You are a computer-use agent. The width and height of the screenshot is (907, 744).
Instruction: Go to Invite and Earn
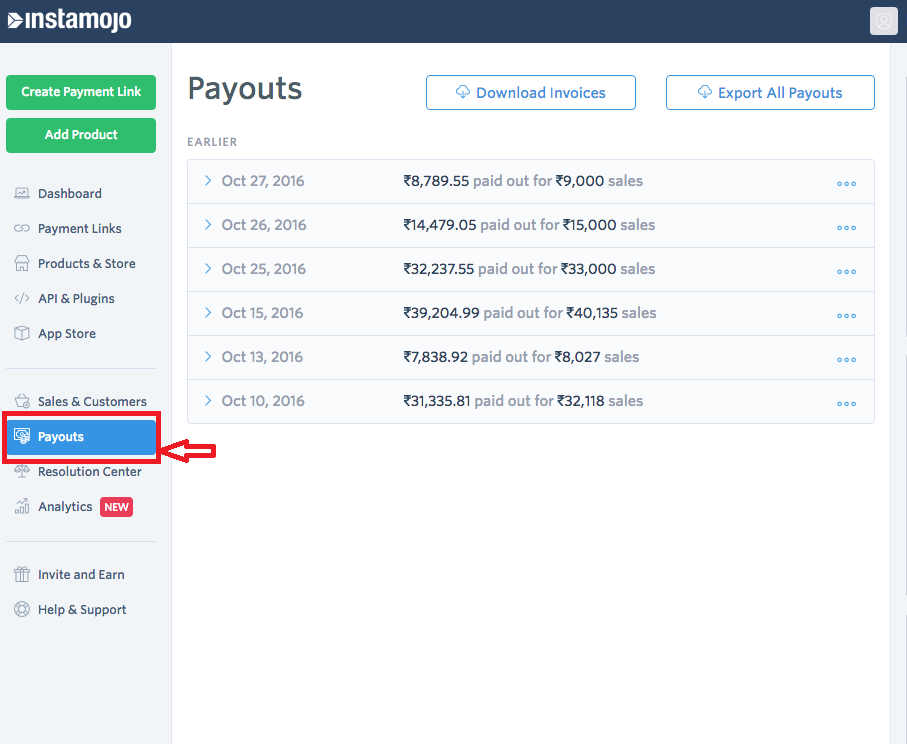point(81,574)
